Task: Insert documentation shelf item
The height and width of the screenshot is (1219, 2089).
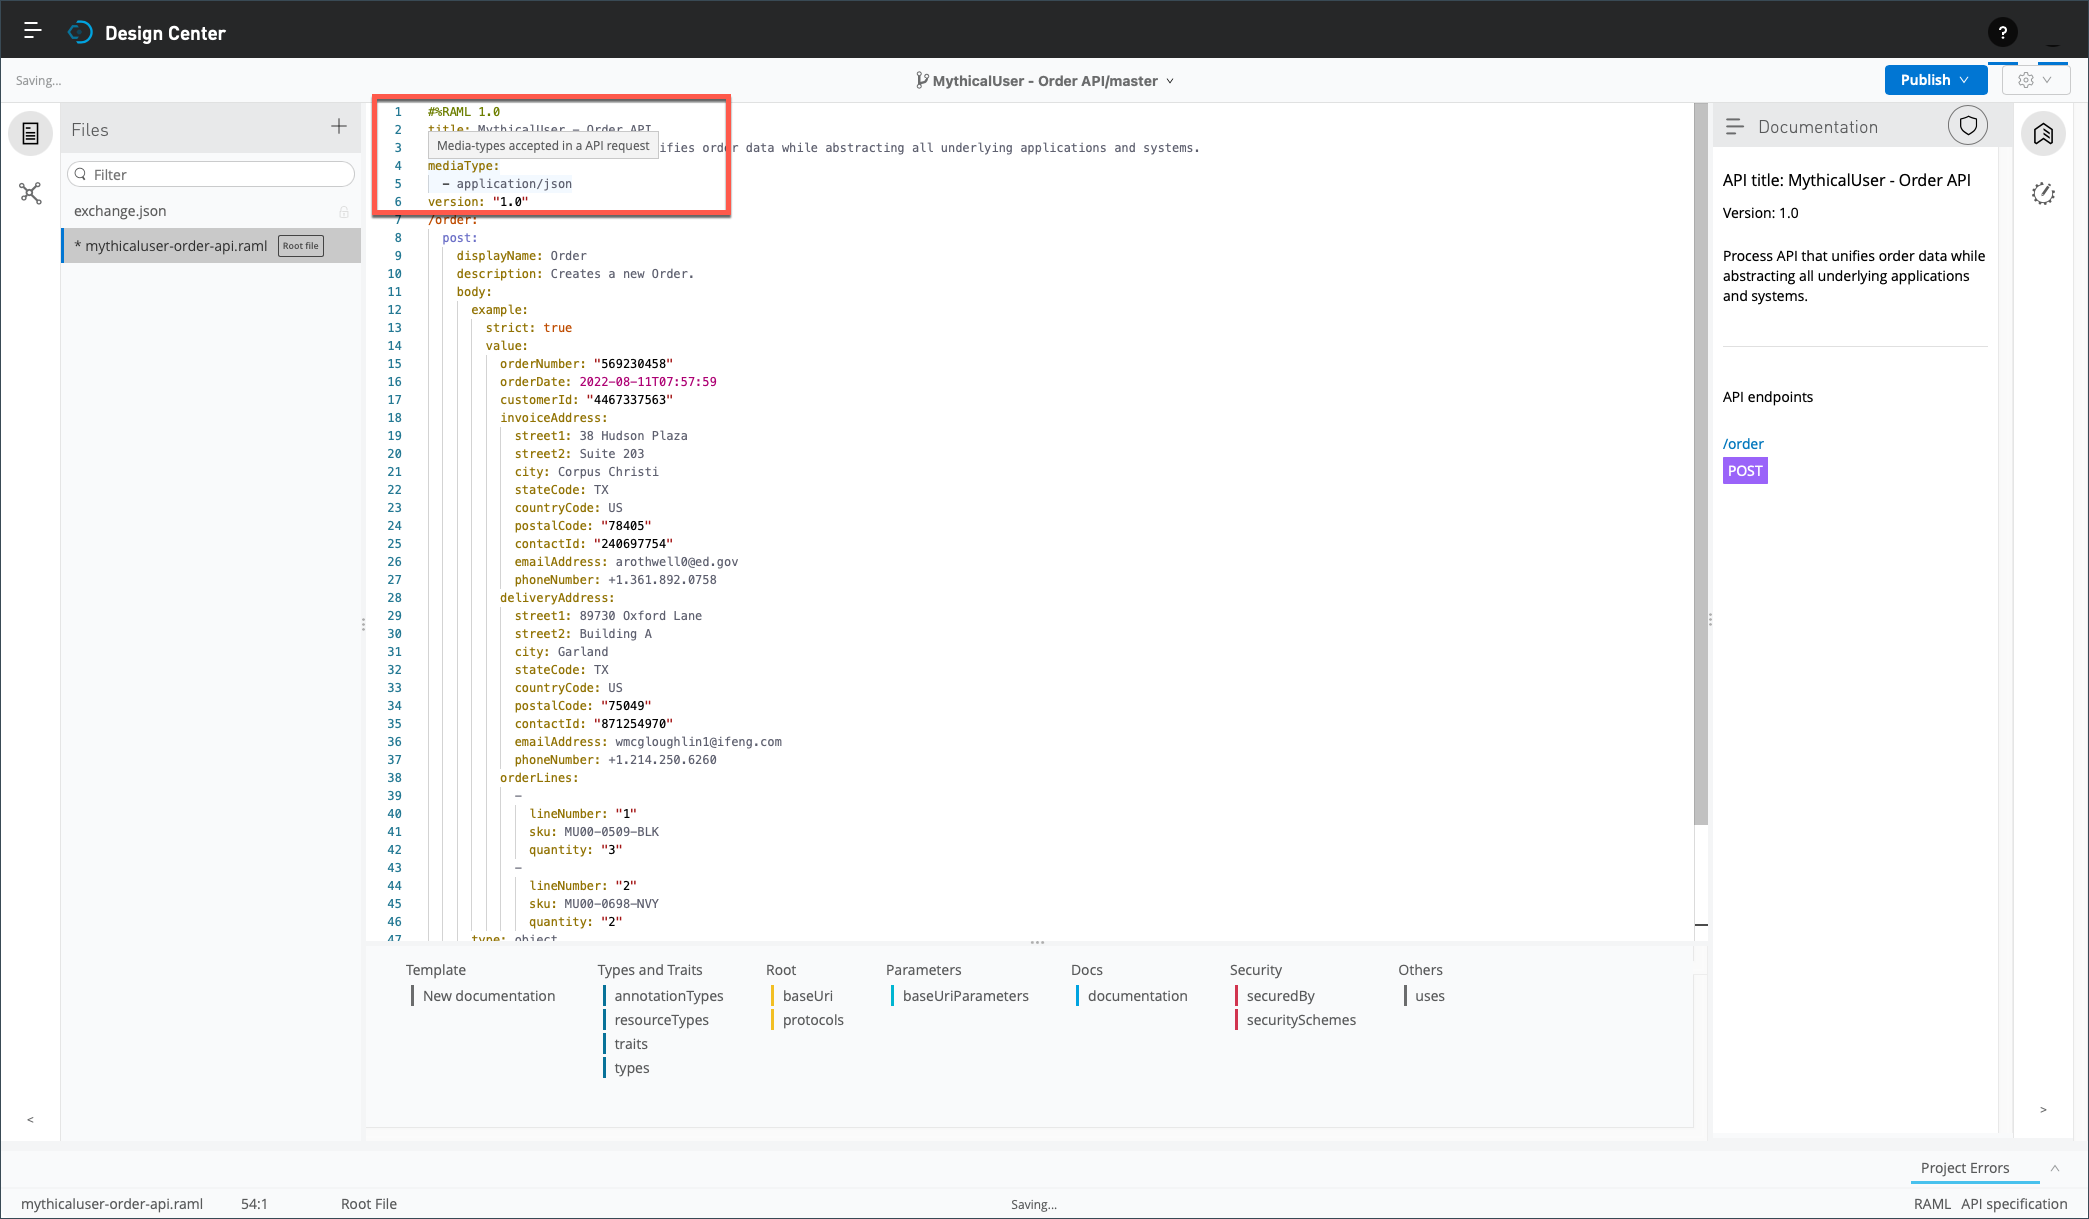Action: click(x=1138, y=996)
